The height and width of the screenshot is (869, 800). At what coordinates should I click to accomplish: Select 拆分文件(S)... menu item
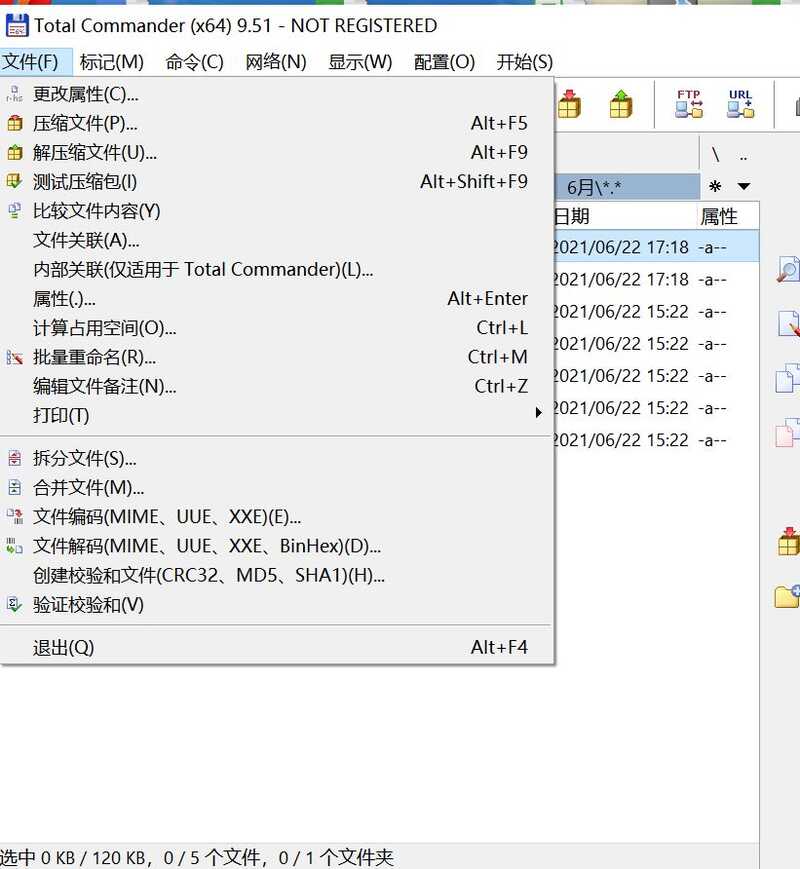coord(276,458)
